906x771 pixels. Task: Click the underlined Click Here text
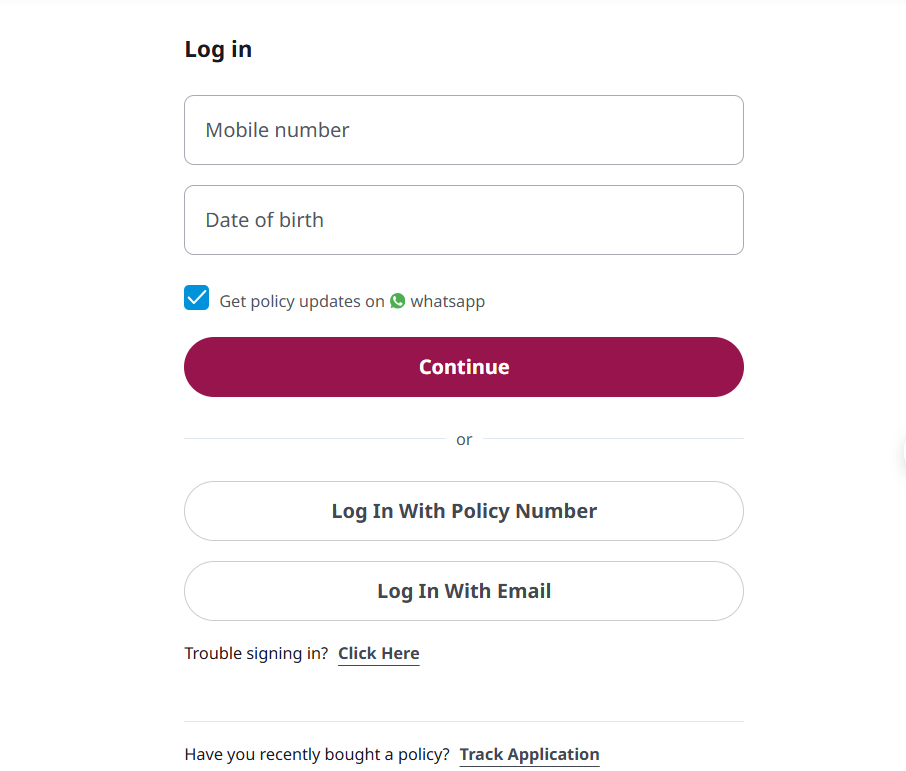coord(378,653)
